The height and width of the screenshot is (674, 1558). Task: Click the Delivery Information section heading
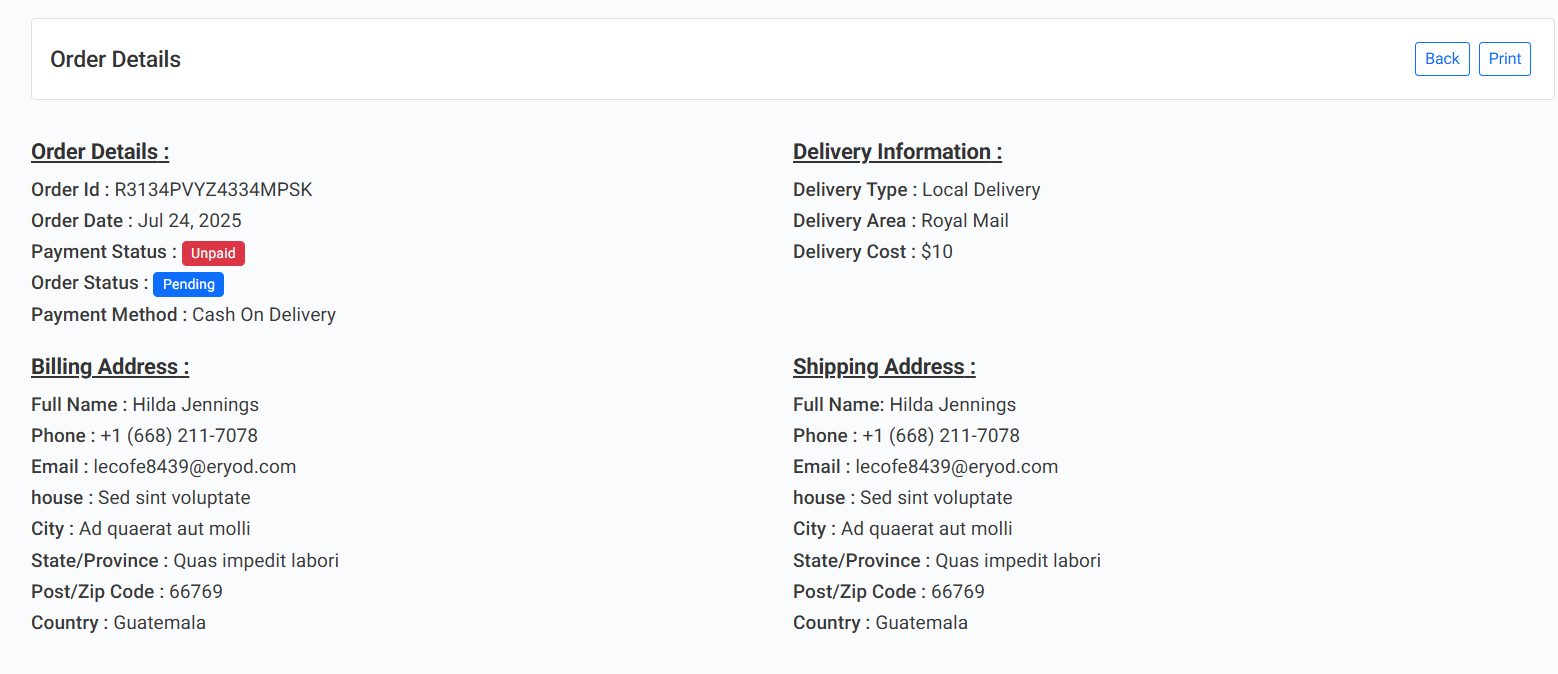click(897, 152)
